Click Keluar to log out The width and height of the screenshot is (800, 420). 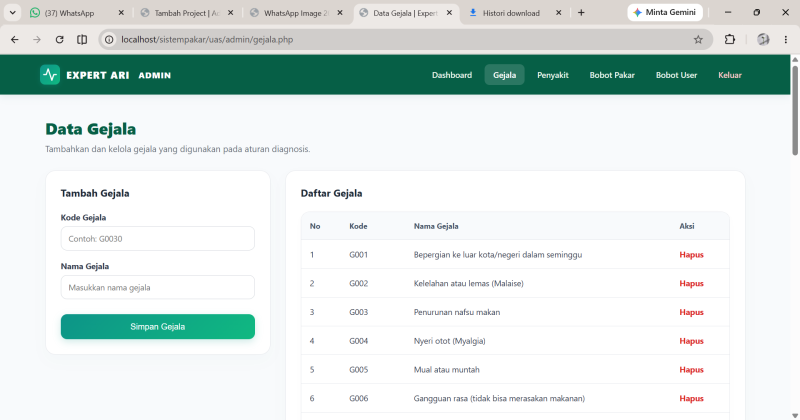coord(730,75)
